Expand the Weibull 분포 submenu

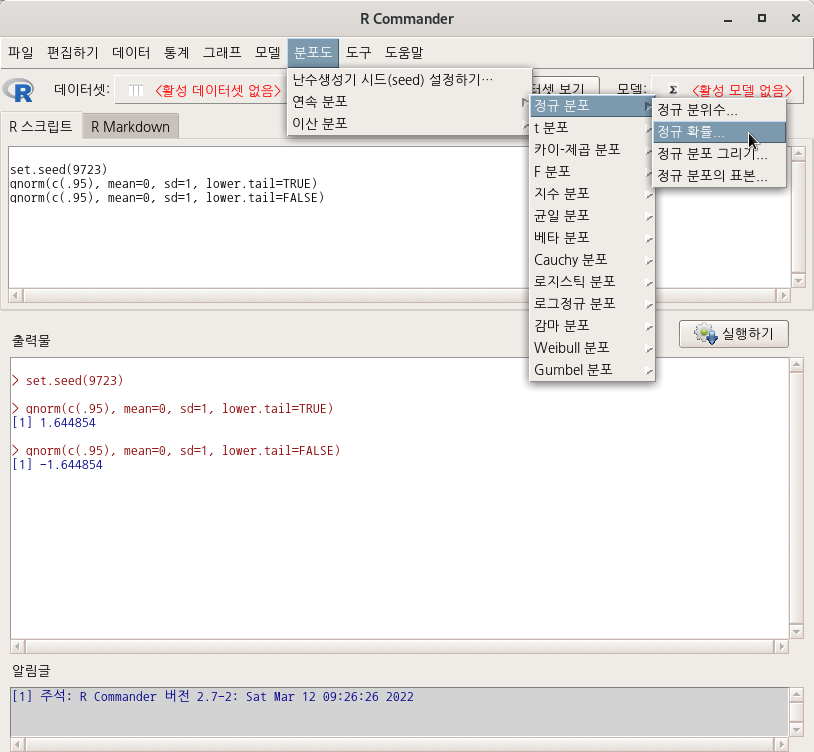click(592, 348)
